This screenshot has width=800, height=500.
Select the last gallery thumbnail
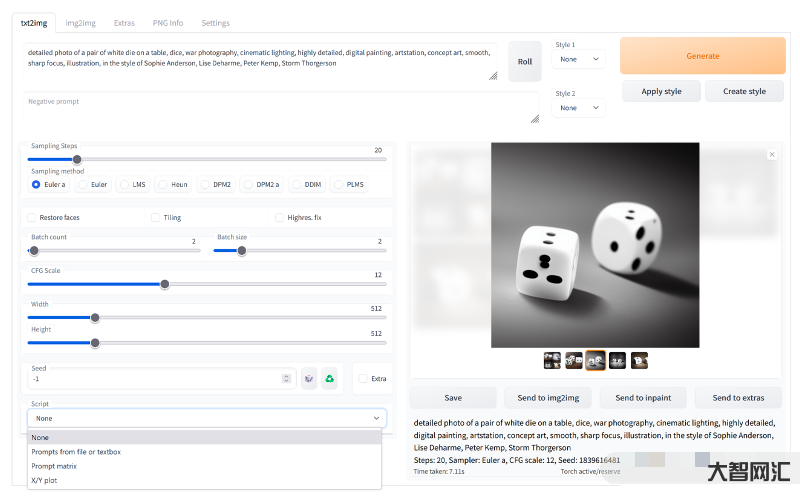(639, 360)
